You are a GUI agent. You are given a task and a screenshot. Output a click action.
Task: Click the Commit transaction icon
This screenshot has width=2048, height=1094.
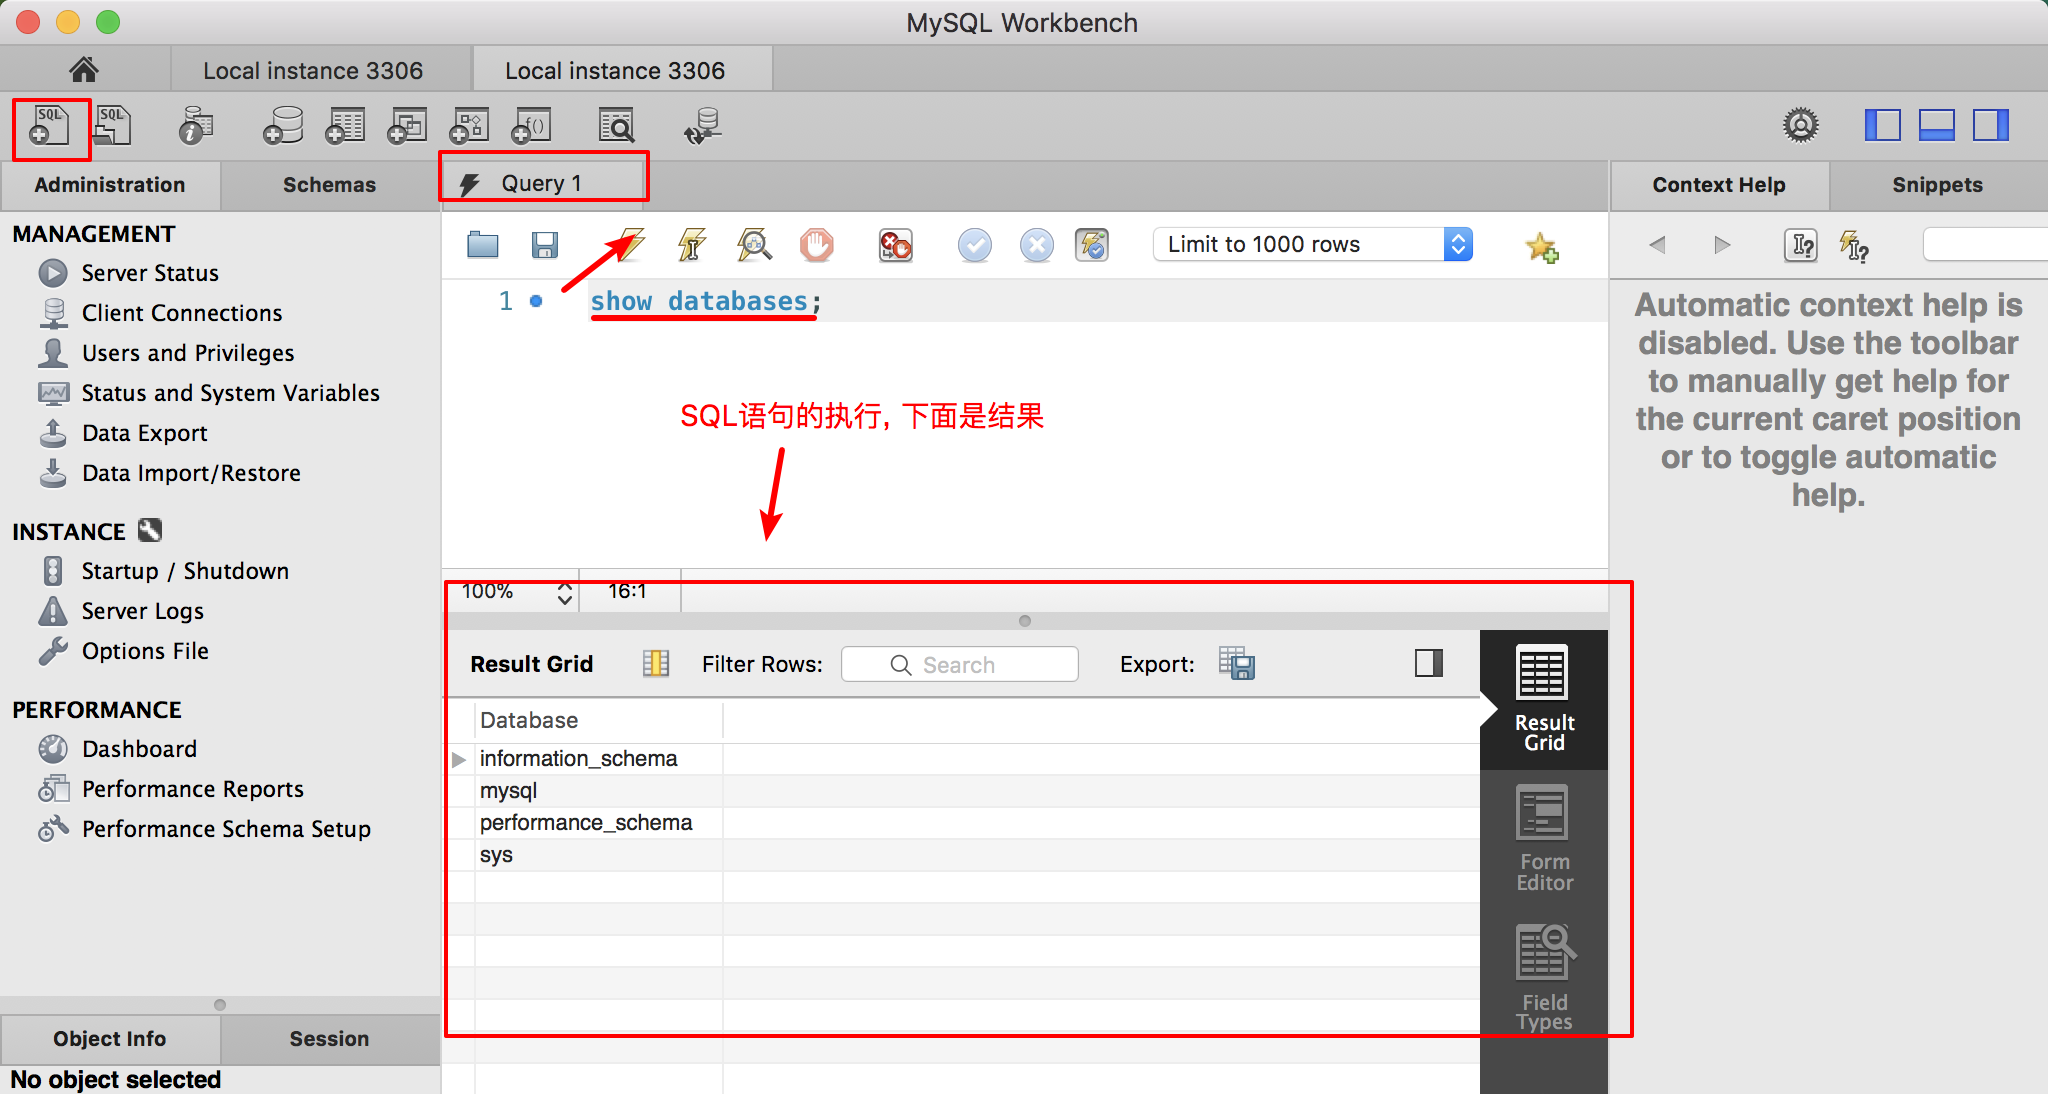[x=974, y=244]
